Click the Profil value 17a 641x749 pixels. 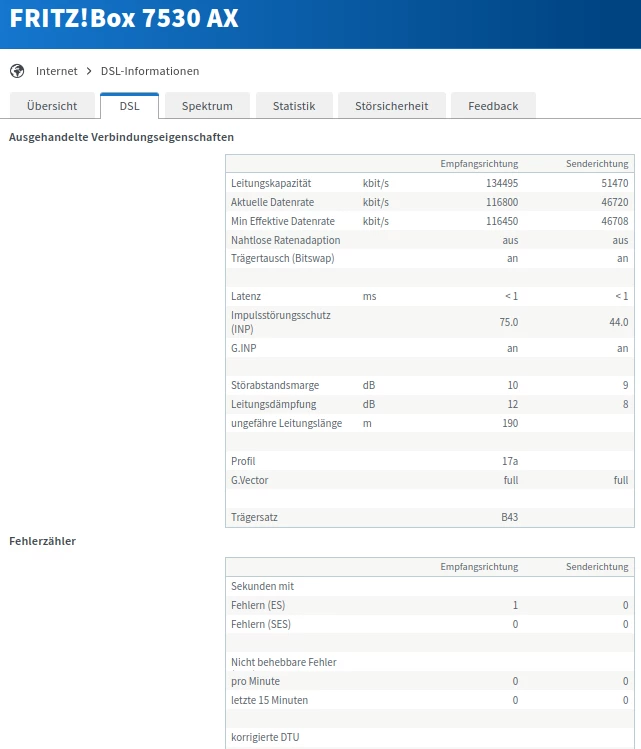click(510, 461)
